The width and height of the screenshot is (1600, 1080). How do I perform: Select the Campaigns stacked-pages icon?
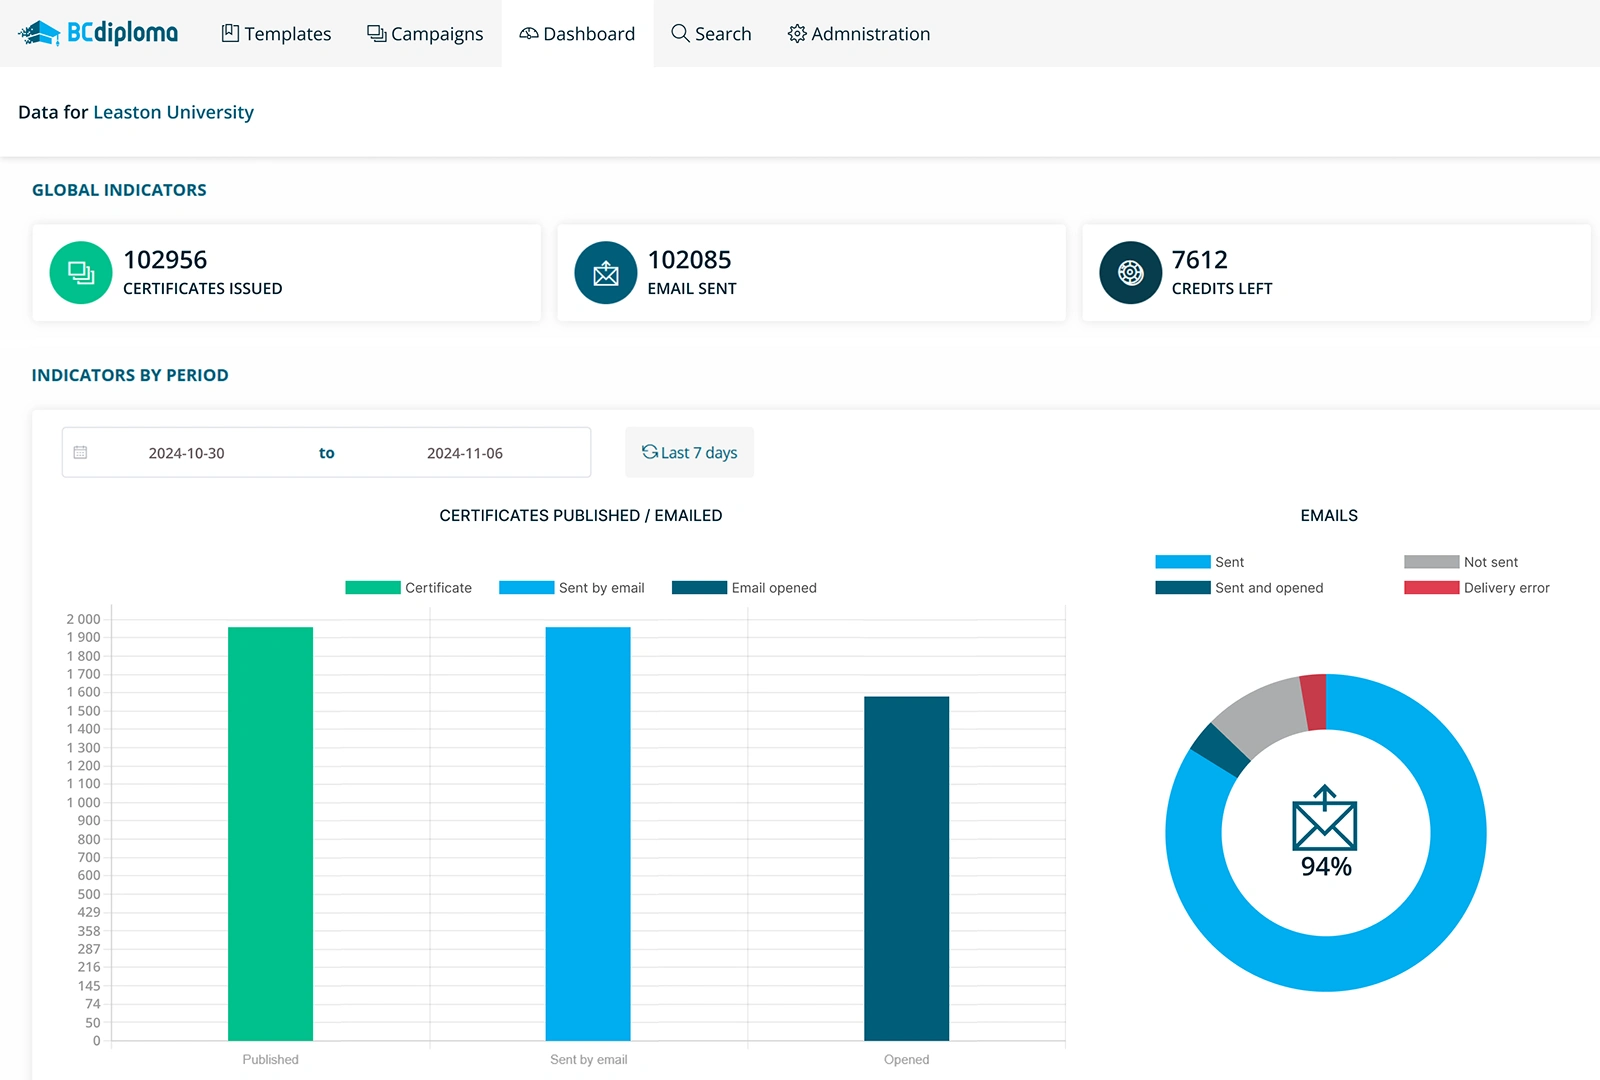[x=375, y=33]
